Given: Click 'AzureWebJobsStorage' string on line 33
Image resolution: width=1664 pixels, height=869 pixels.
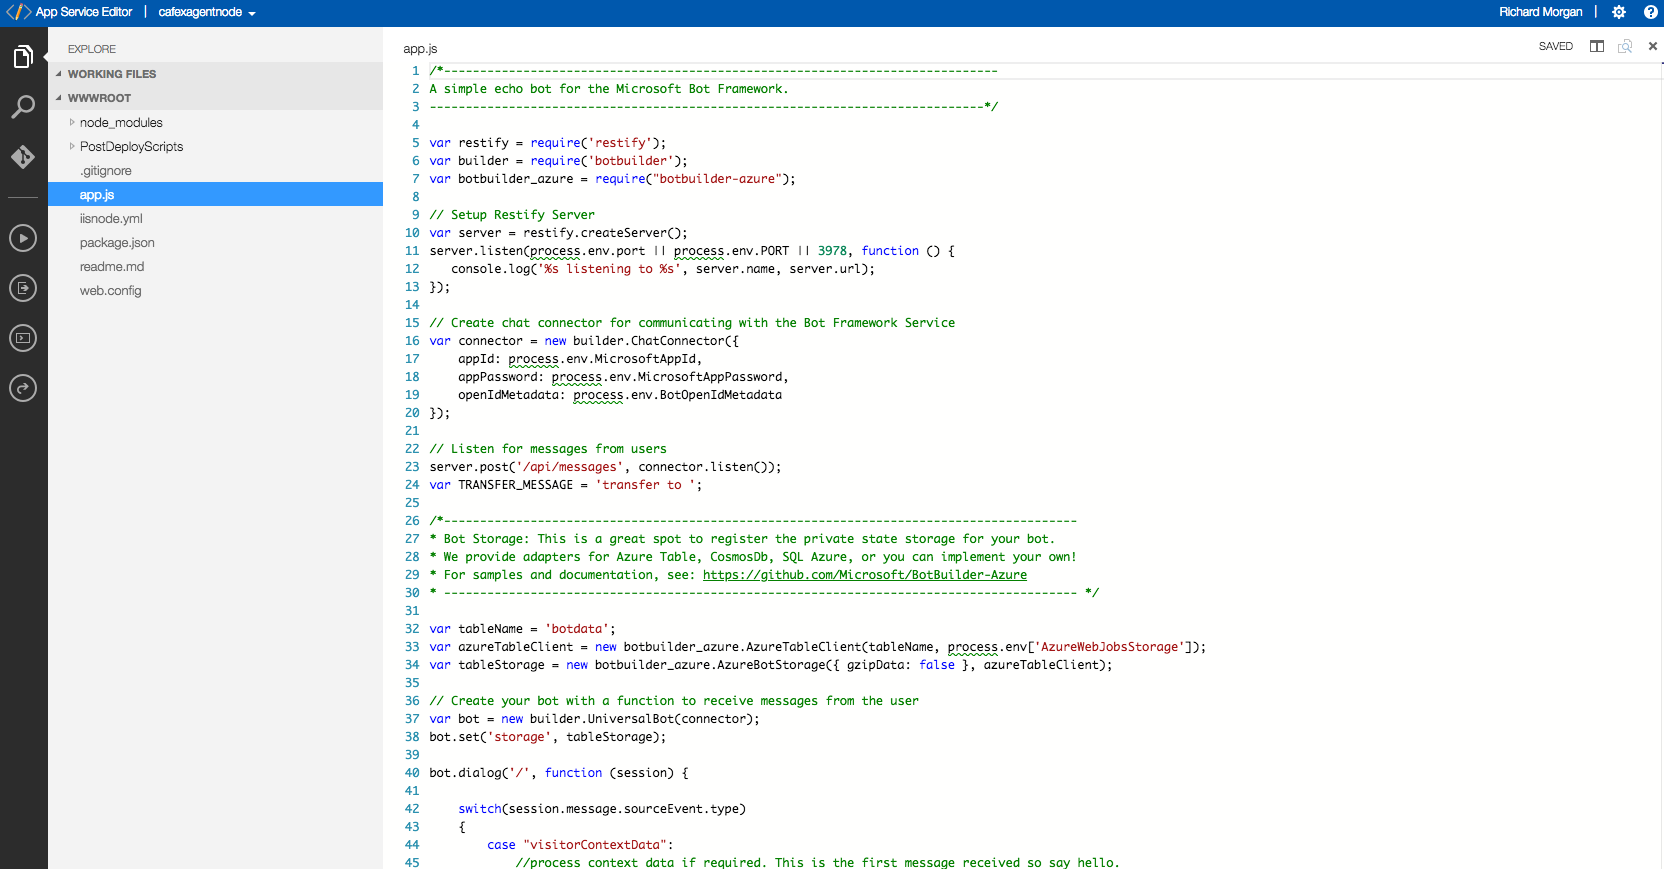Looking at the screenshot, I should point(1112,646).
